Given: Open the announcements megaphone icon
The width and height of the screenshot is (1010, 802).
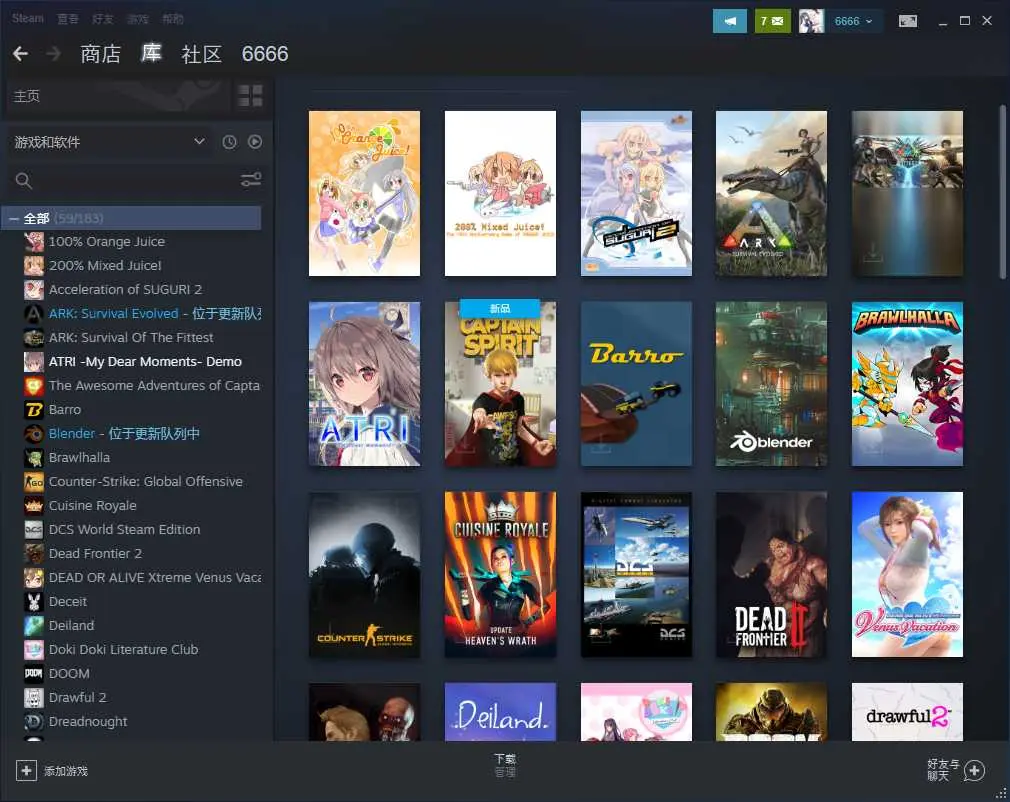Looking at the screenshot, I should click(x=730, y=21).
